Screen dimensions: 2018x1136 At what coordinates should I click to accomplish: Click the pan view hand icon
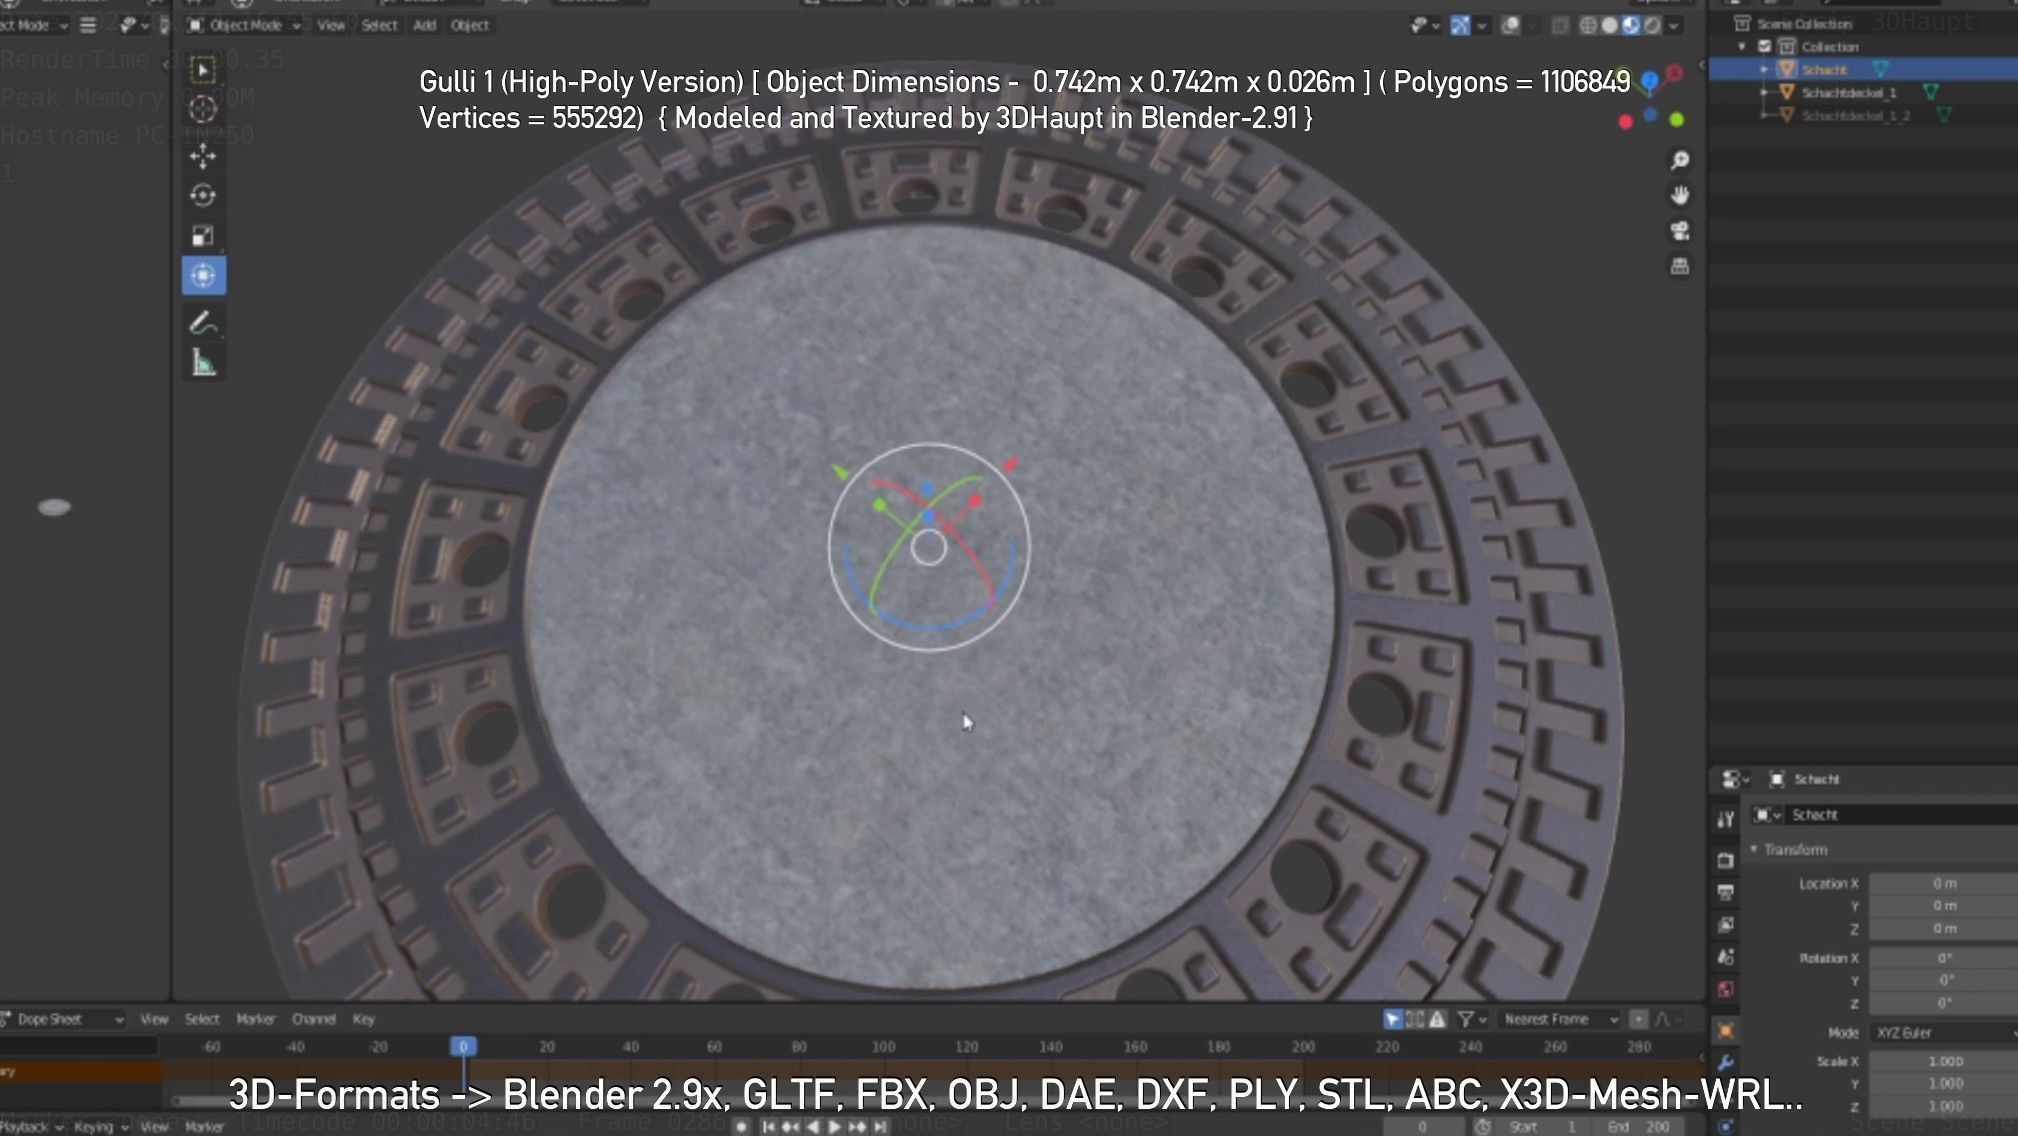click(x=1680, y=195)
